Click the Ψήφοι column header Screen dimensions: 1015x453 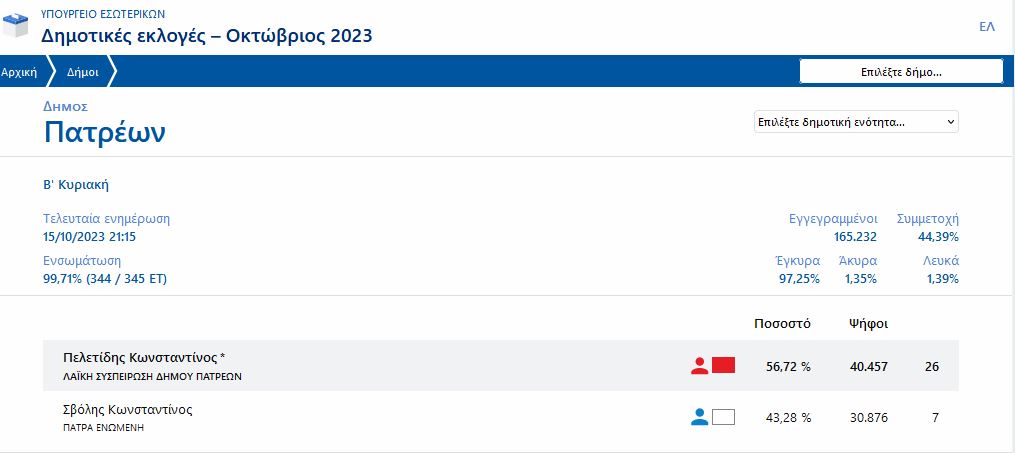pos(868,324)
